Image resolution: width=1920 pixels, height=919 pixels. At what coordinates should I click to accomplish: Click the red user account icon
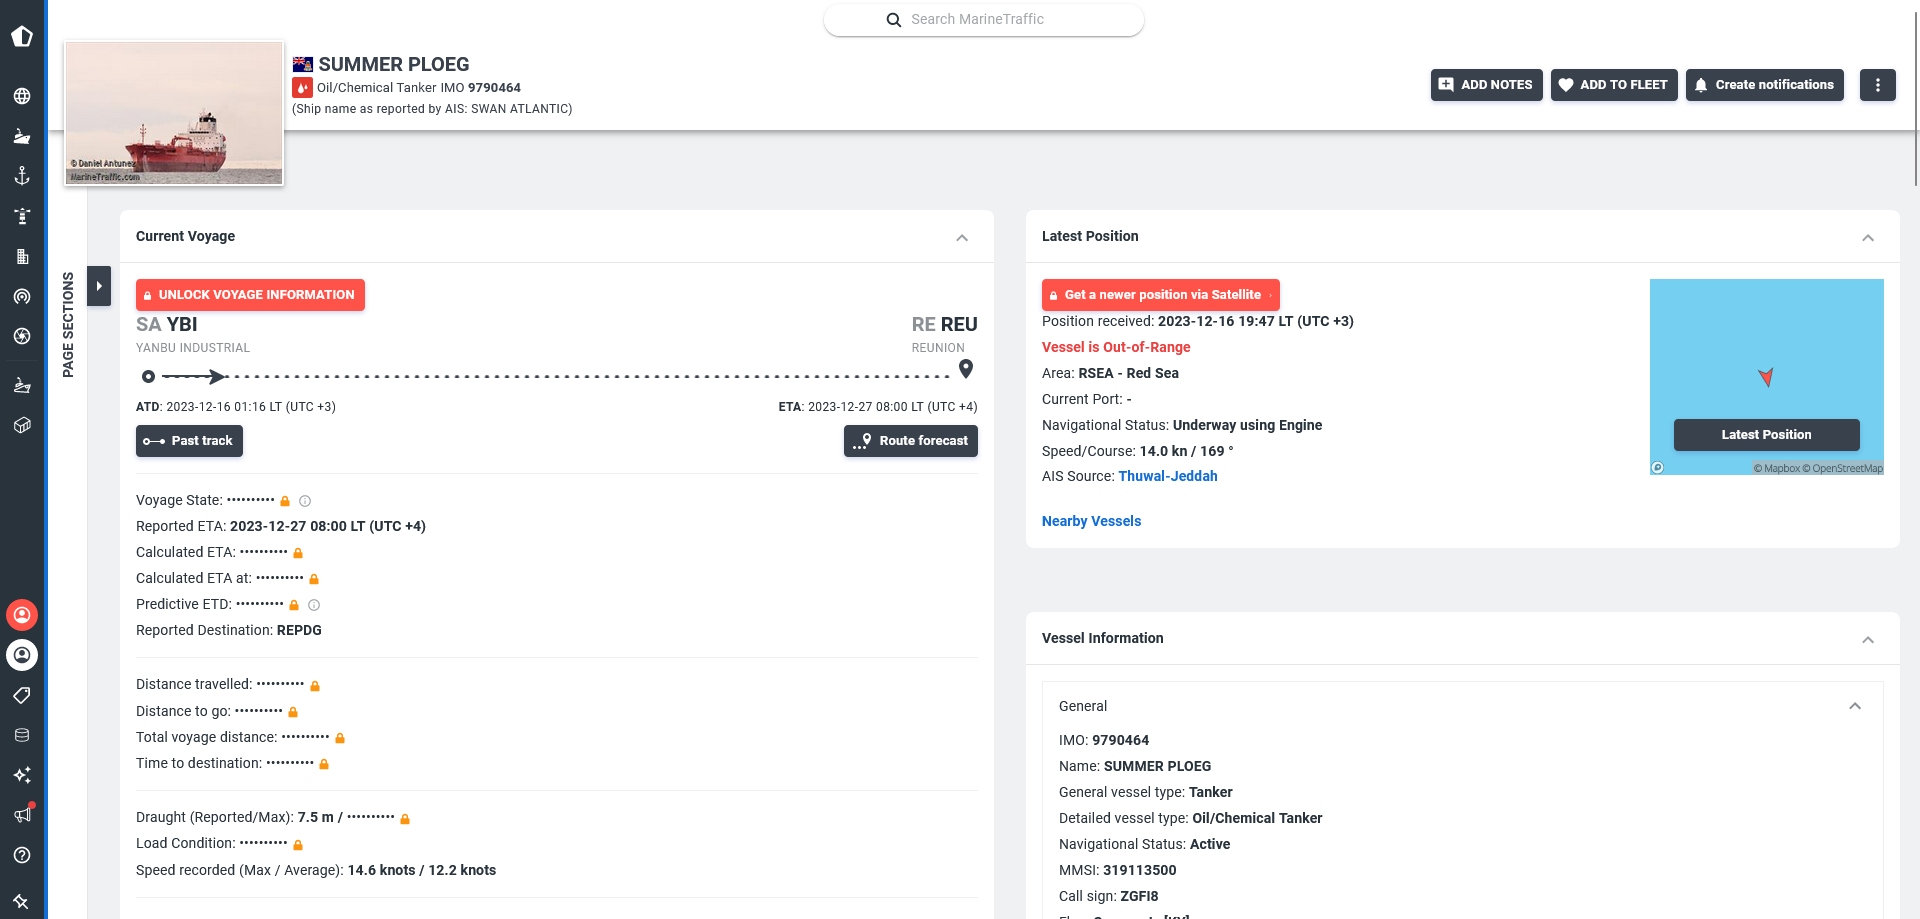coord(22,615)
